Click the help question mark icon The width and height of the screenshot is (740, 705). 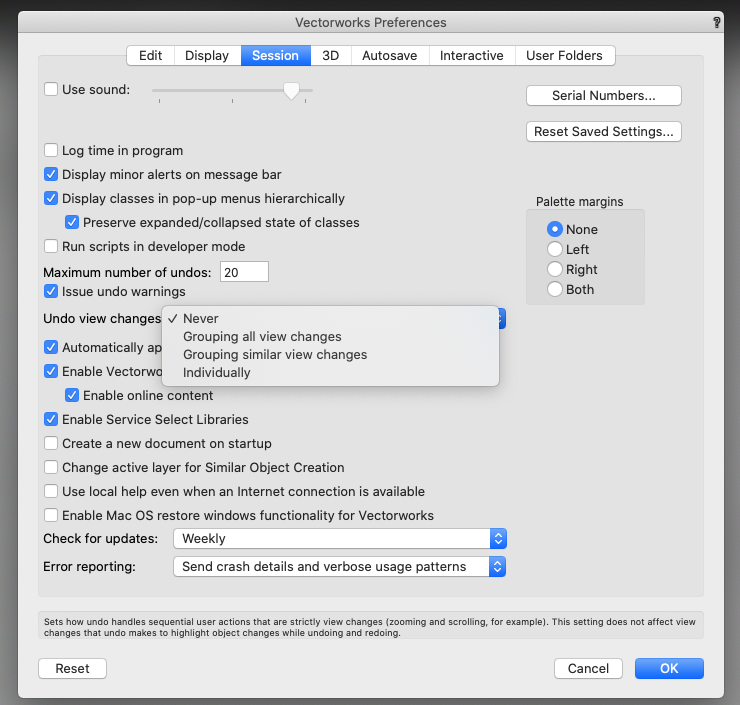[x=716, y=22]
